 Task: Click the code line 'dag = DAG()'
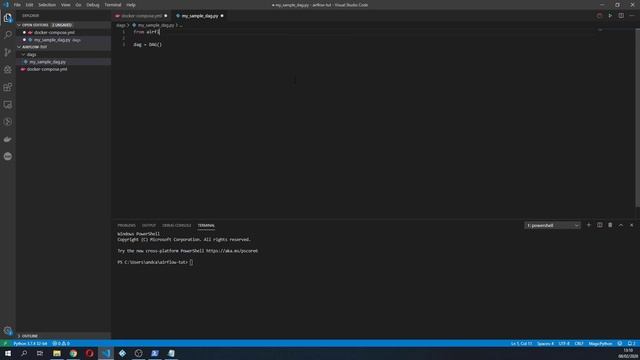(x=147, y=44)
